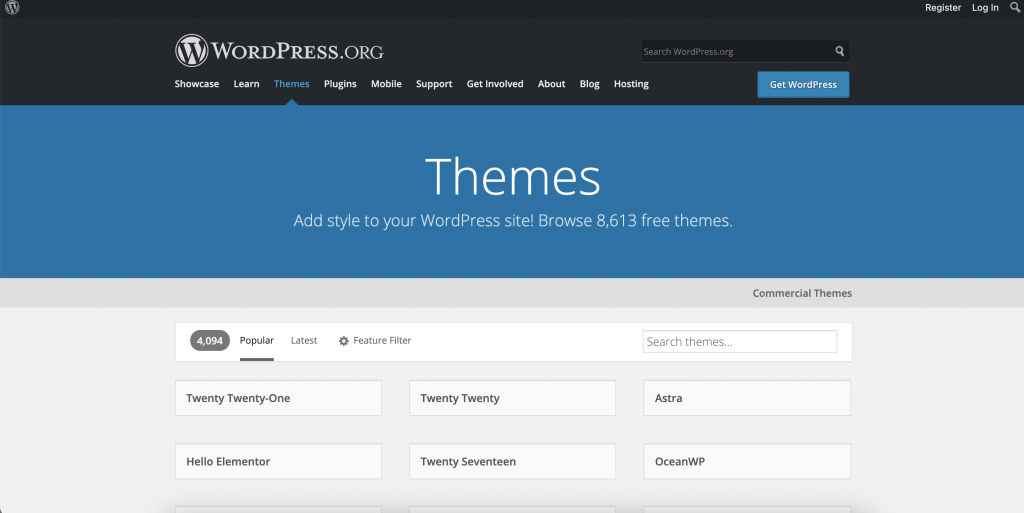Click the large Themes page heading
The image size is (1024, 513).
[513, 177]
